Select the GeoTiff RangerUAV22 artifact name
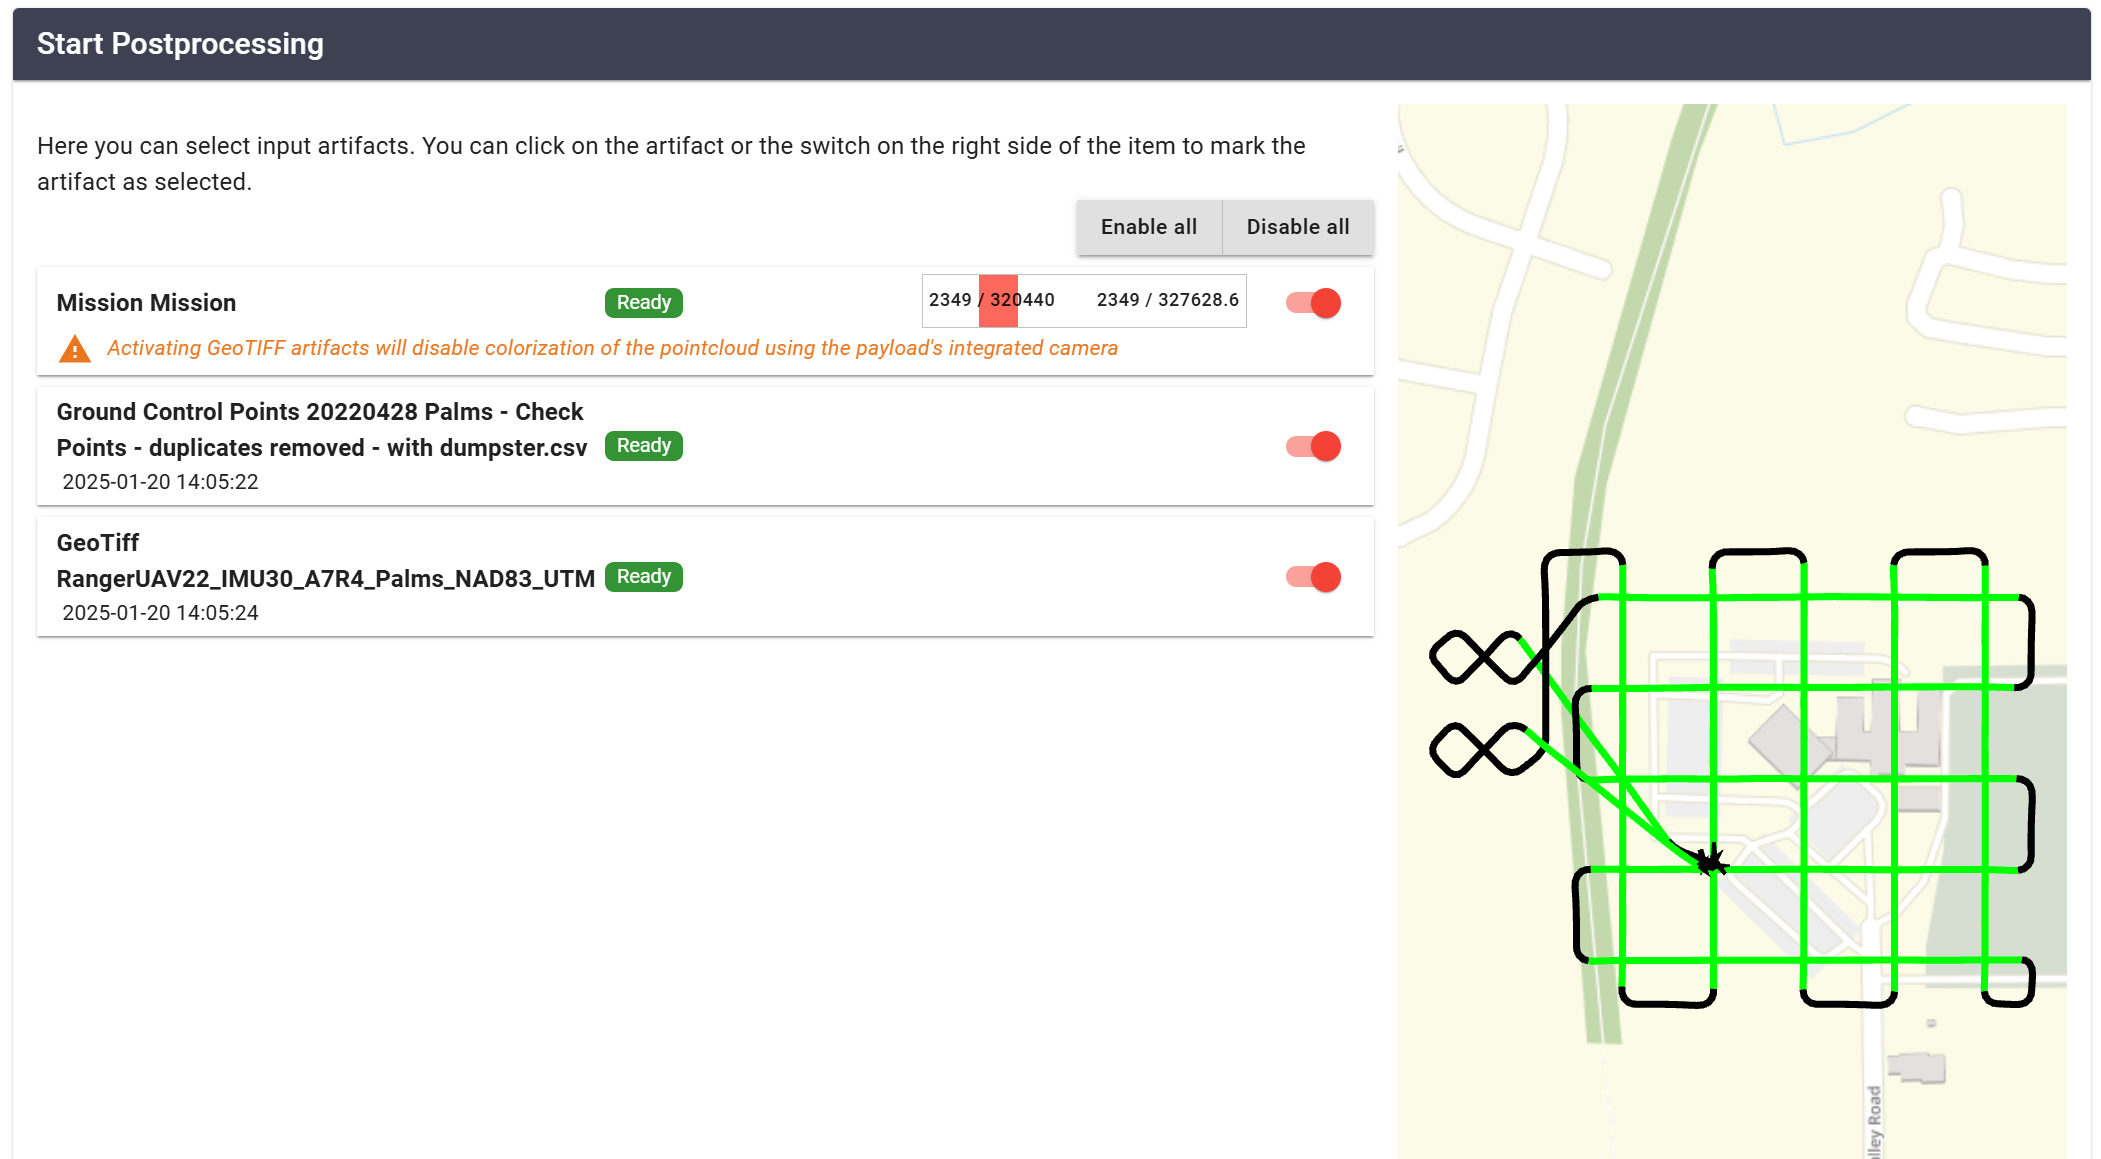The height and width of the screenshot is (1159, 2101). point(325,579)
